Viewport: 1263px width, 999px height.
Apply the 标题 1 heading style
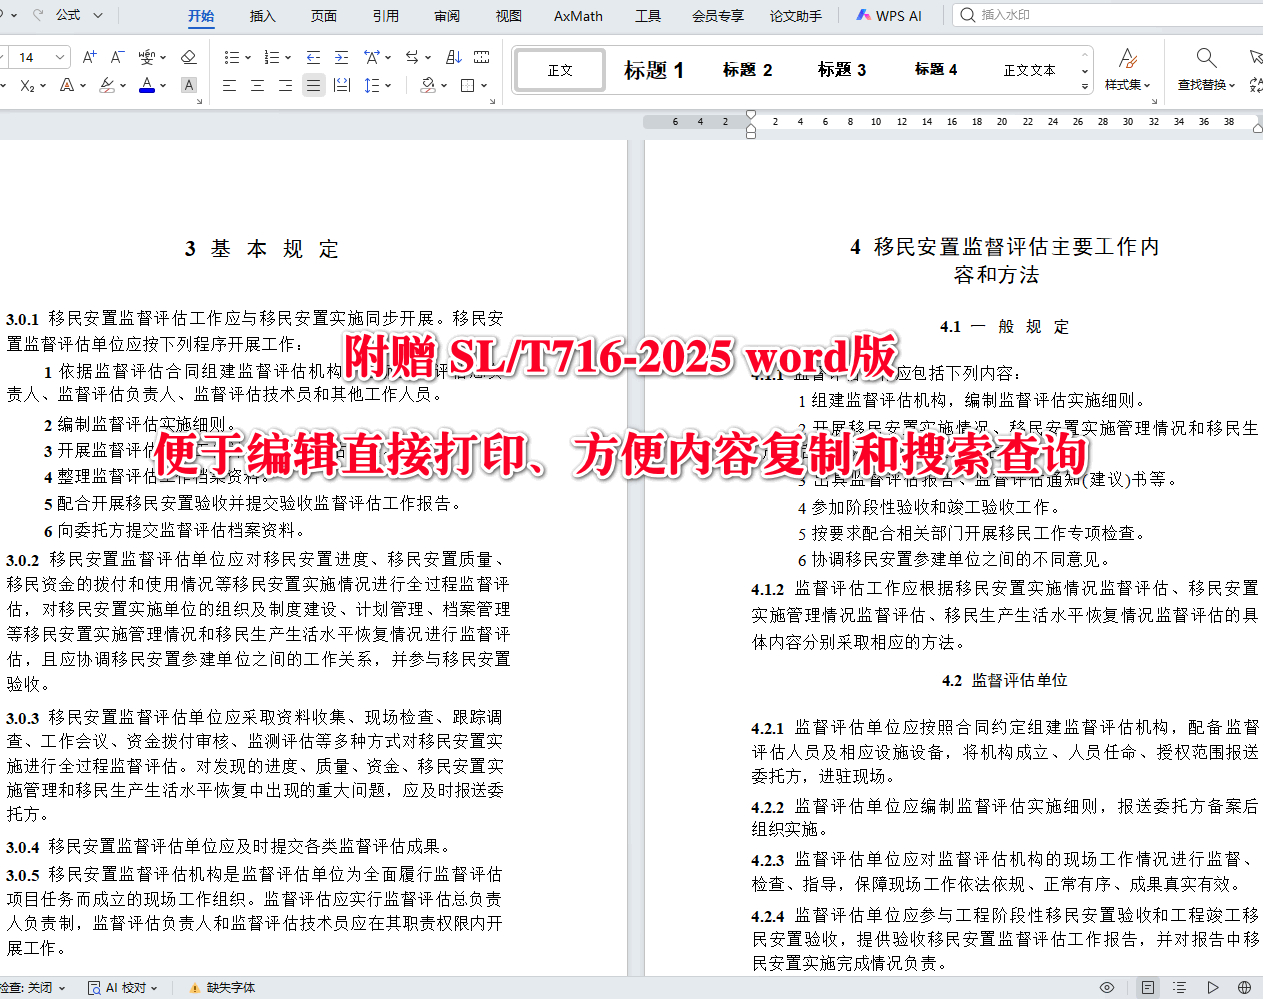(x=653, y=69)
